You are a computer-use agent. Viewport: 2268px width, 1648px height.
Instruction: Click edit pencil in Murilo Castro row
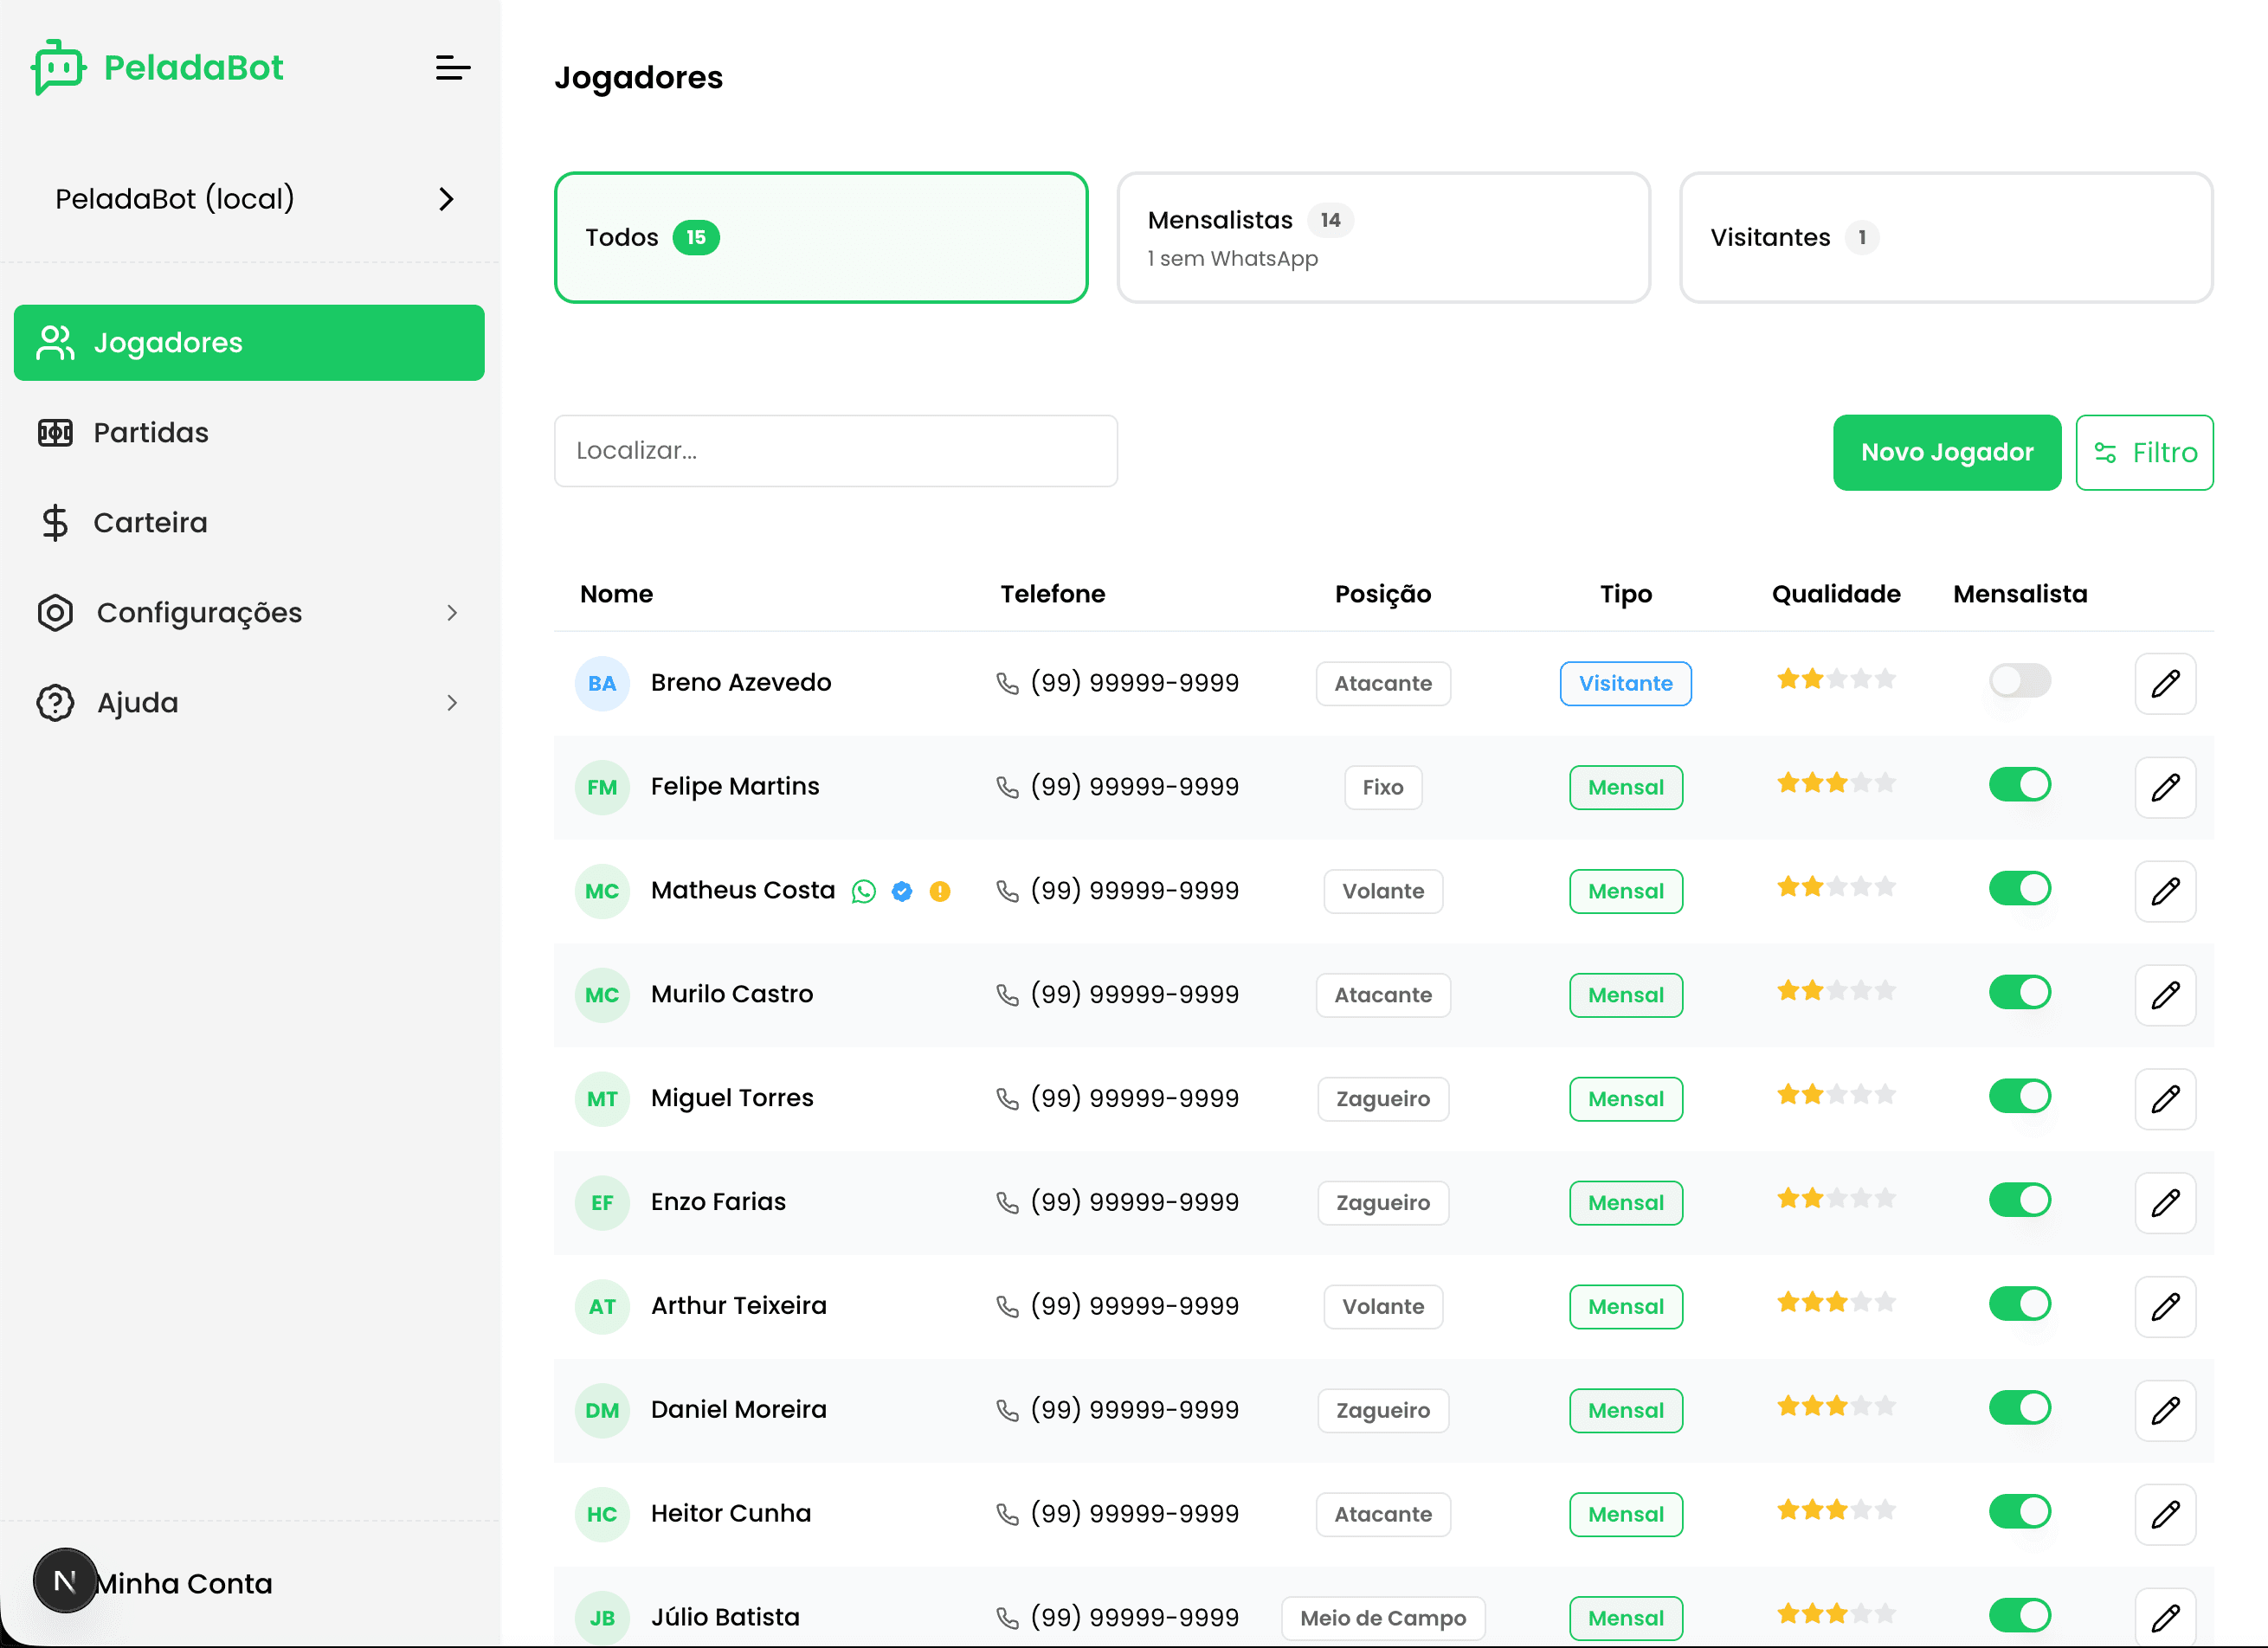pyautogui.click(x=2165, y=996)
